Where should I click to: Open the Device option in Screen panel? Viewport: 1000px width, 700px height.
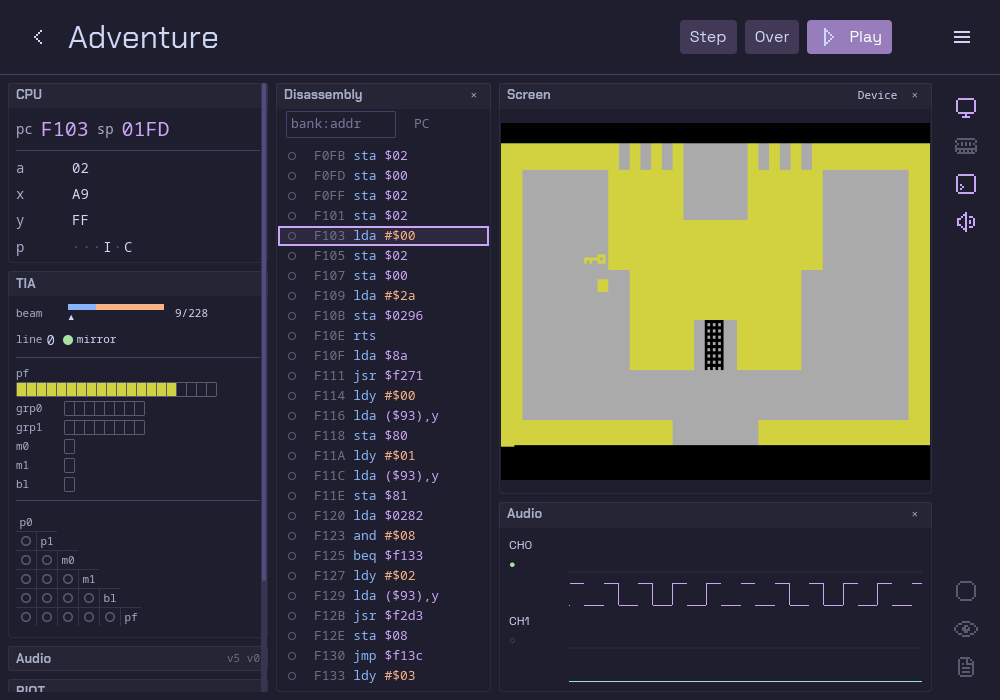pyautogui.click(x=877, y=95)
